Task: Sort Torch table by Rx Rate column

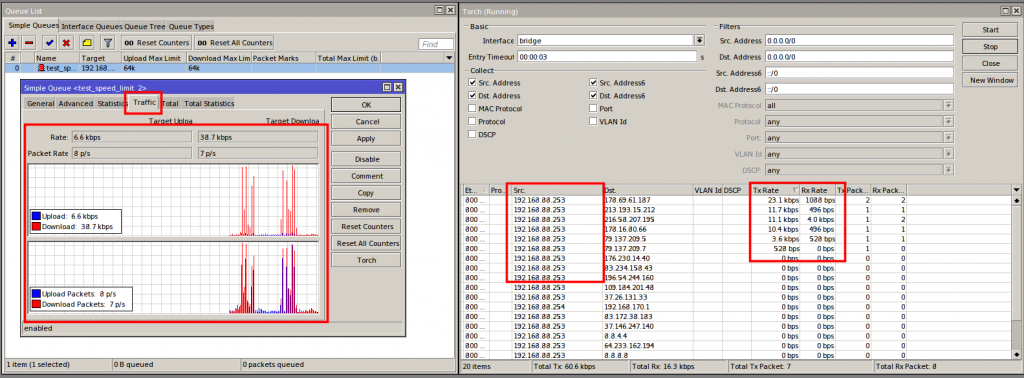Action: [818, 190]
